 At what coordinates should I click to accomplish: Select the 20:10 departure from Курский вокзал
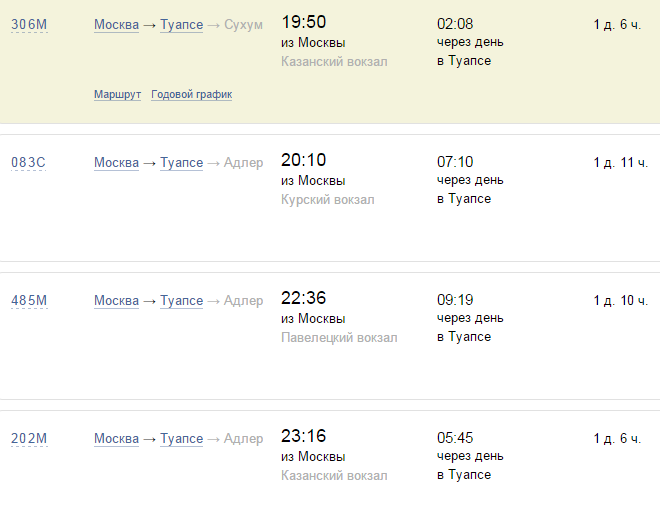coord(304,160)
